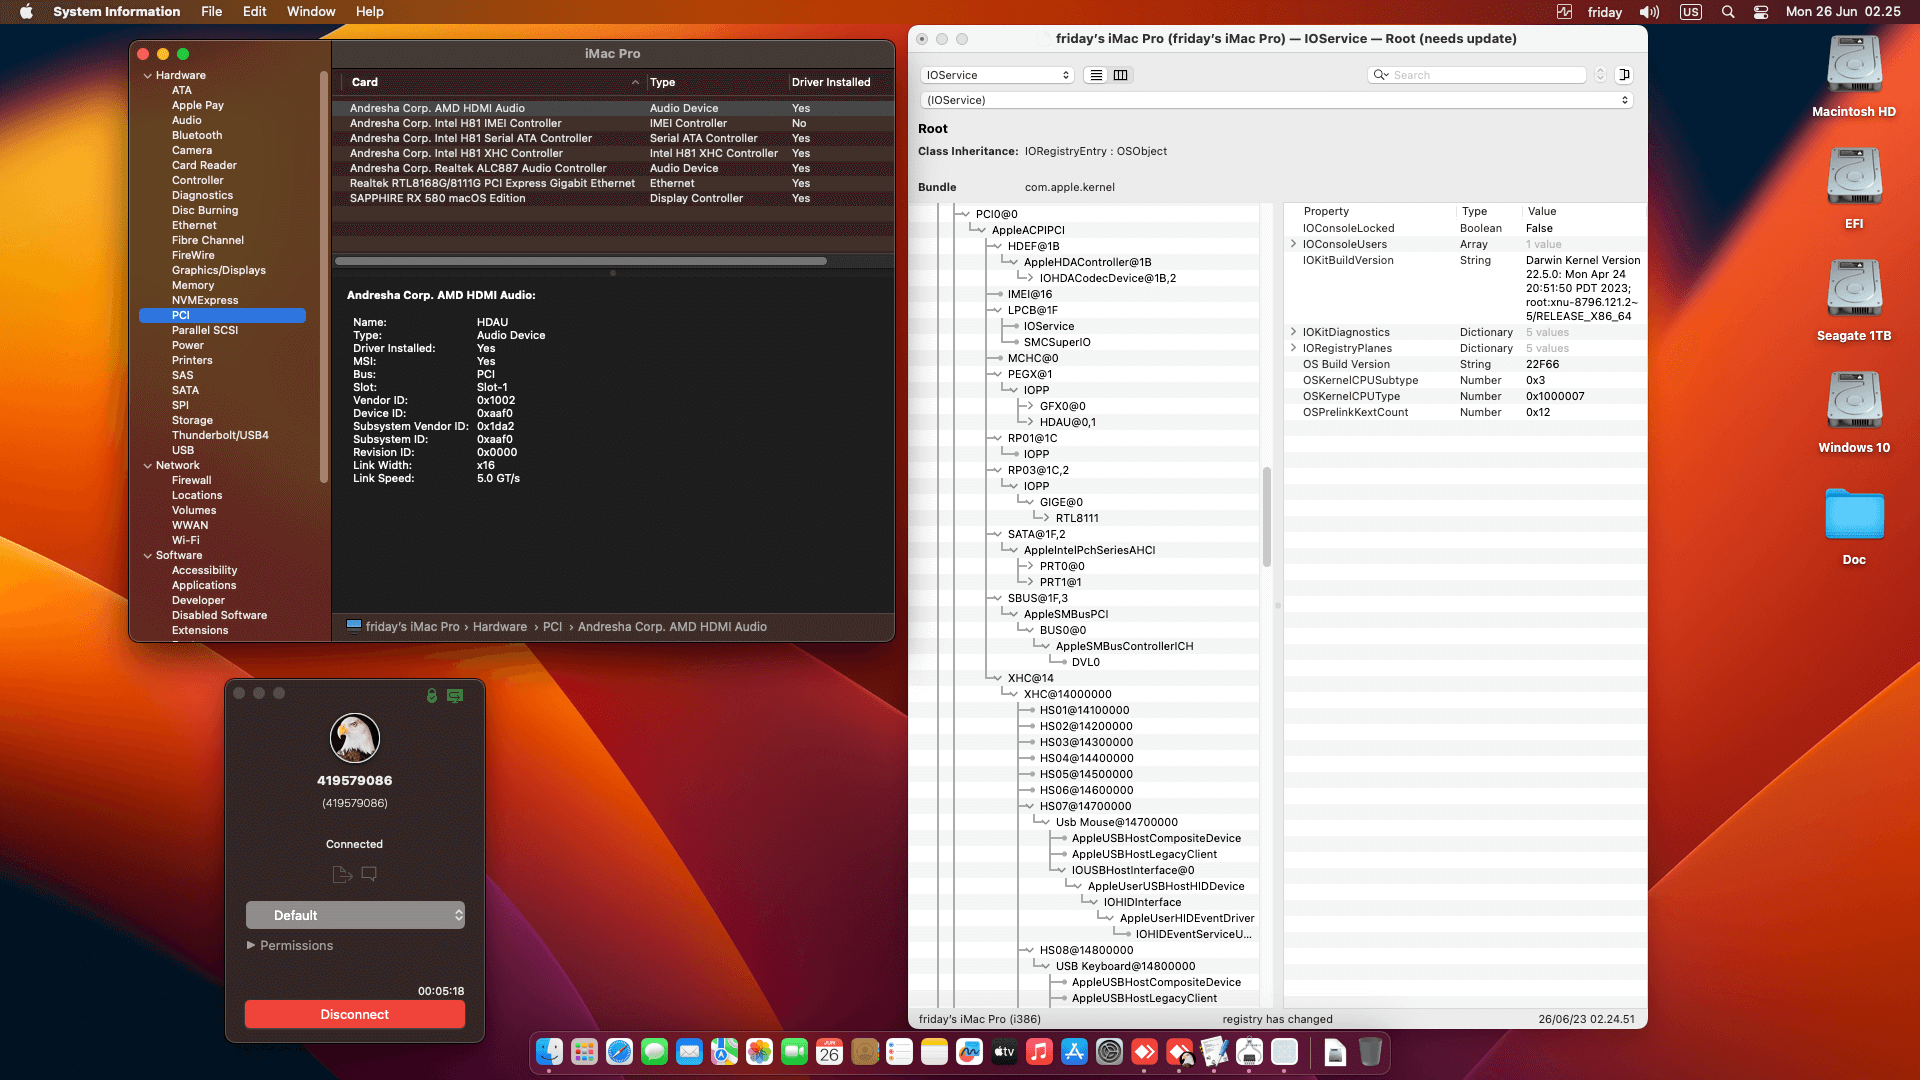Switch IORegistryExplorer to list view
Image resolution: width=1920 pixels, height=1080 pixels.
click(1095, 75)
